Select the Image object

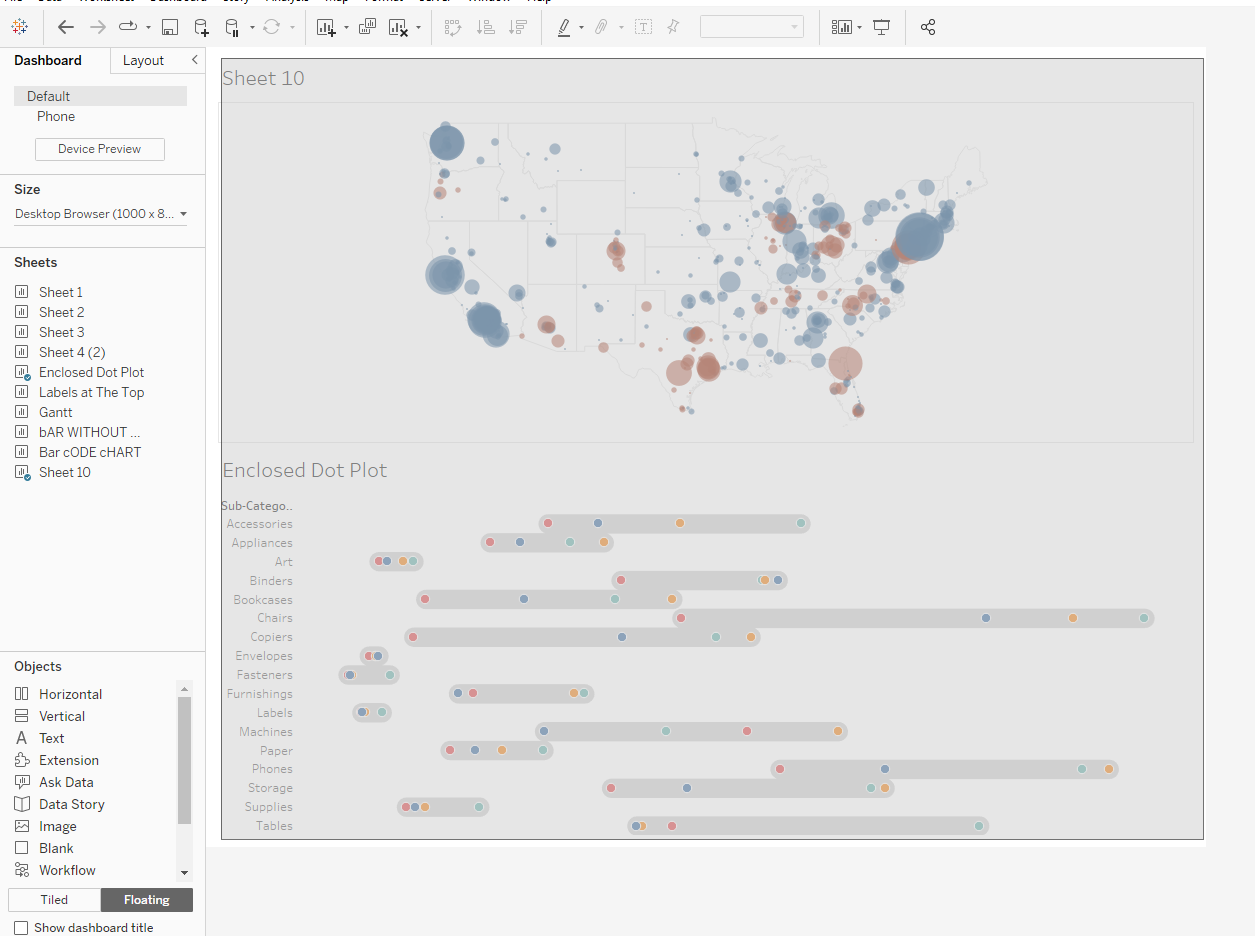(x=58, y=826)
